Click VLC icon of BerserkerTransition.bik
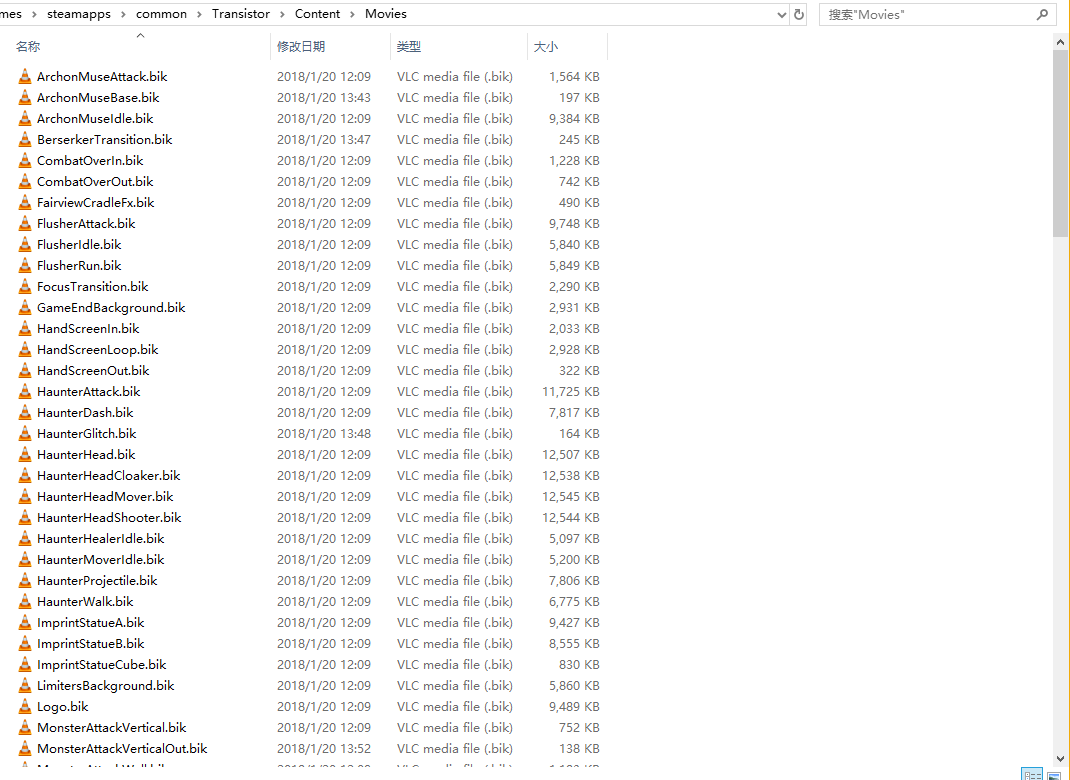 pos(25,139)
